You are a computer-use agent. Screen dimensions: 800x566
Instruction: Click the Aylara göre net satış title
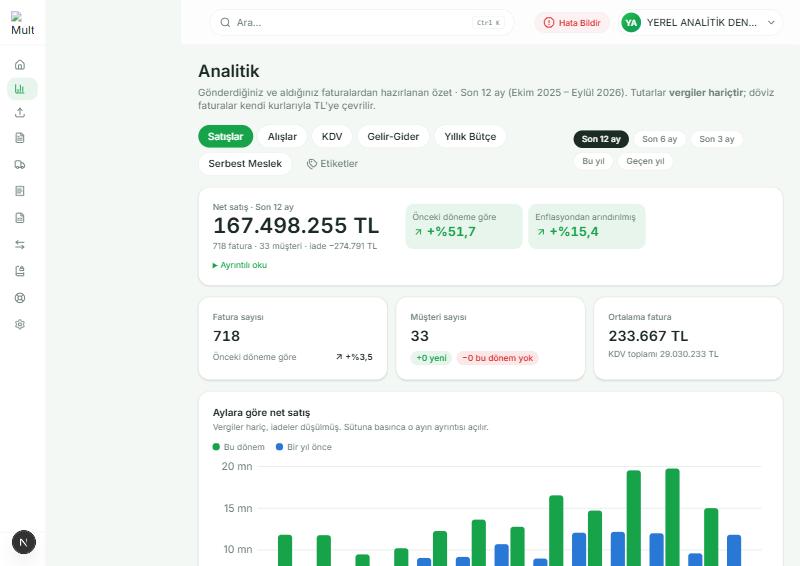(x=261, y=412)
